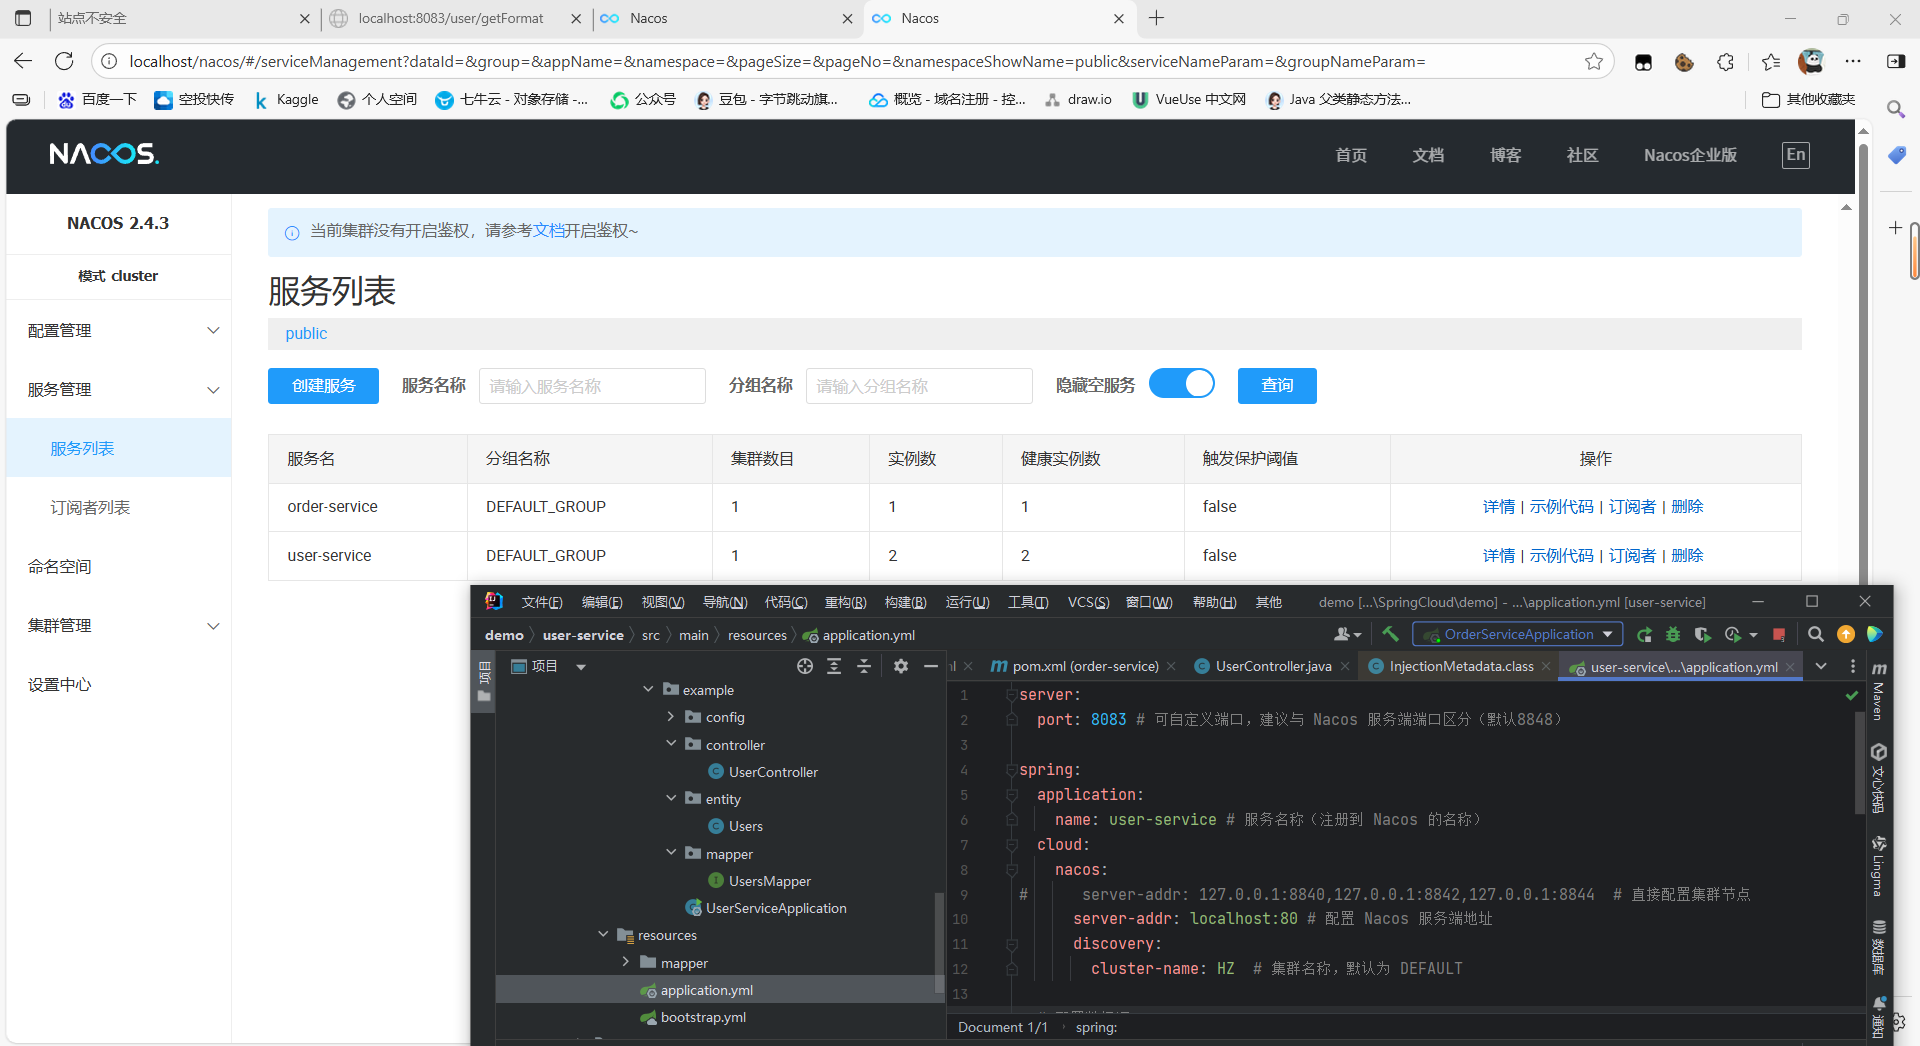Open the OrderServiceApplication run configuration dropdown

tap(1516, 634)
